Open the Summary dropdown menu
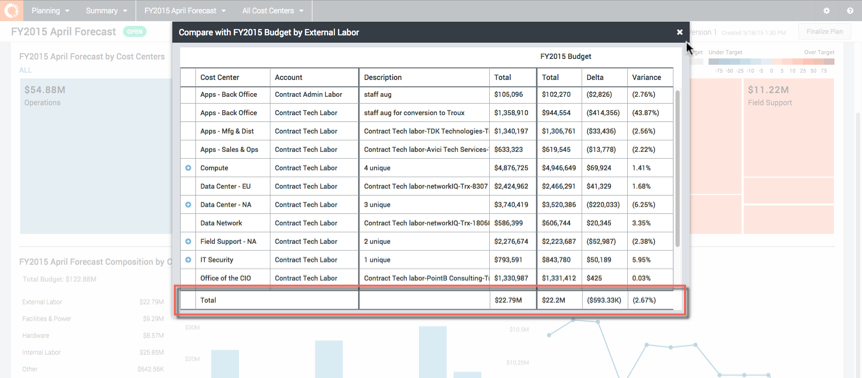This screenshot has width=862, height=378. [x=106, y=10]
